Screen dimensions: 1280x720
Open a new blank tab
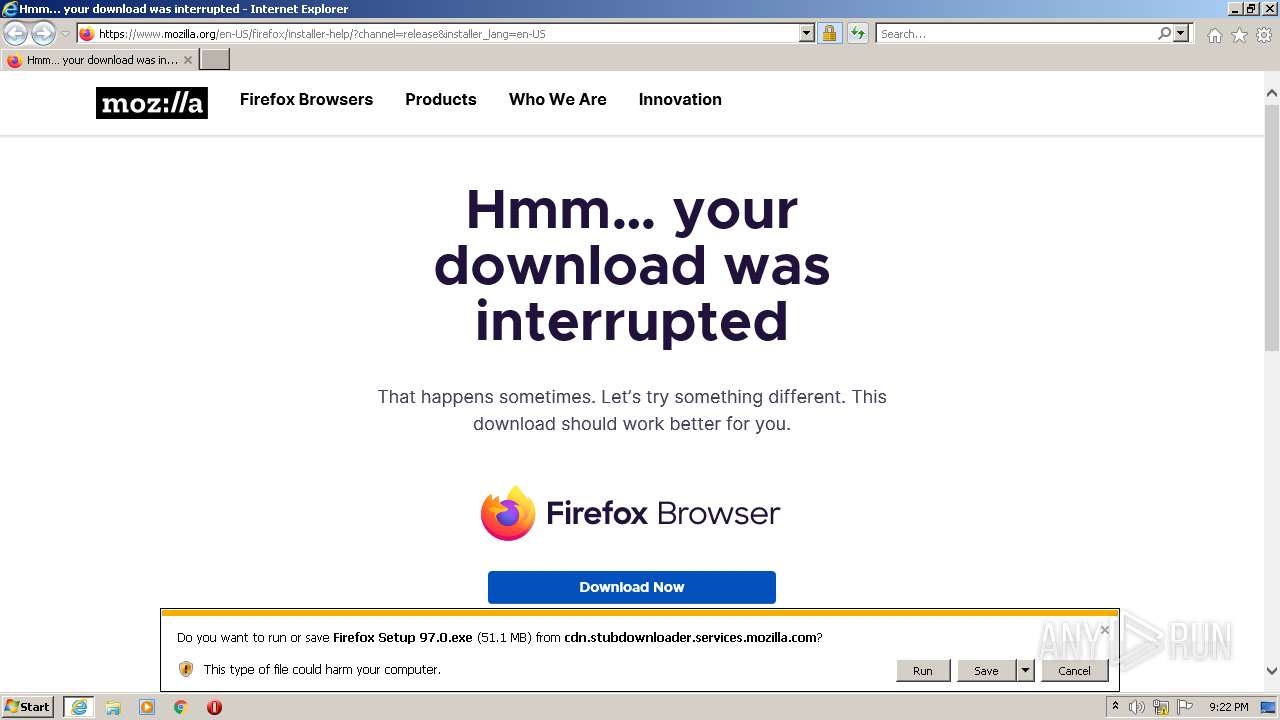click(215, 60)
